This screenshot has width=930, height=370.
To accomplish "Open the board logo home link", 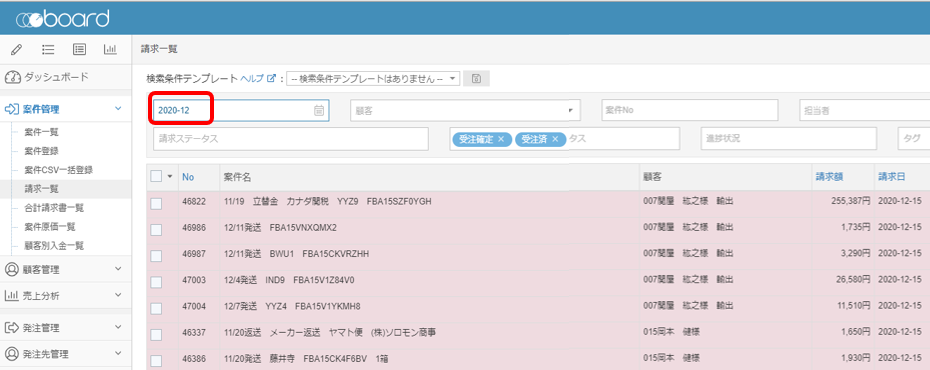I will pos(62,18).
